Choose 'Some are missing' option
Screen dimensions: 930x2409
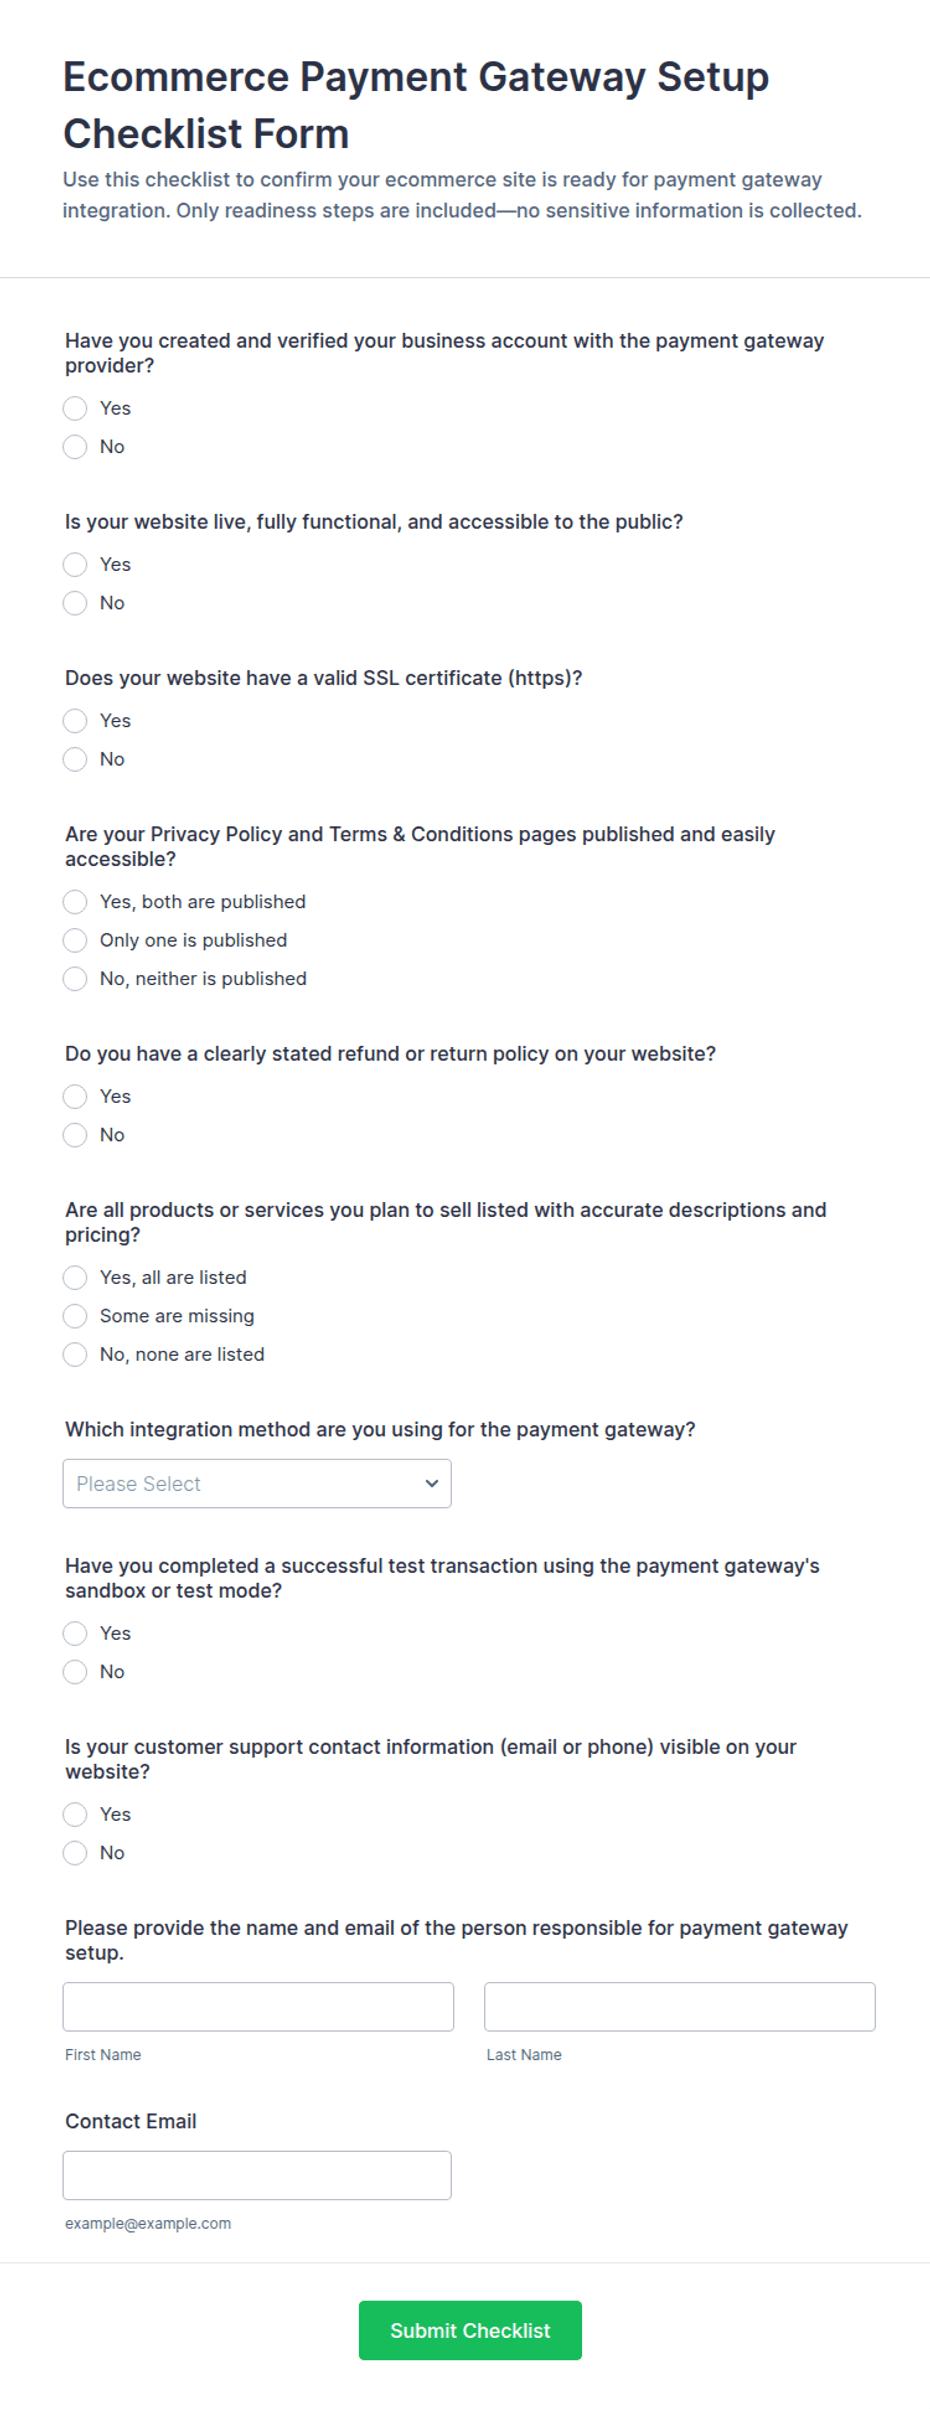pyautogui.click(x=75, y=1316)
